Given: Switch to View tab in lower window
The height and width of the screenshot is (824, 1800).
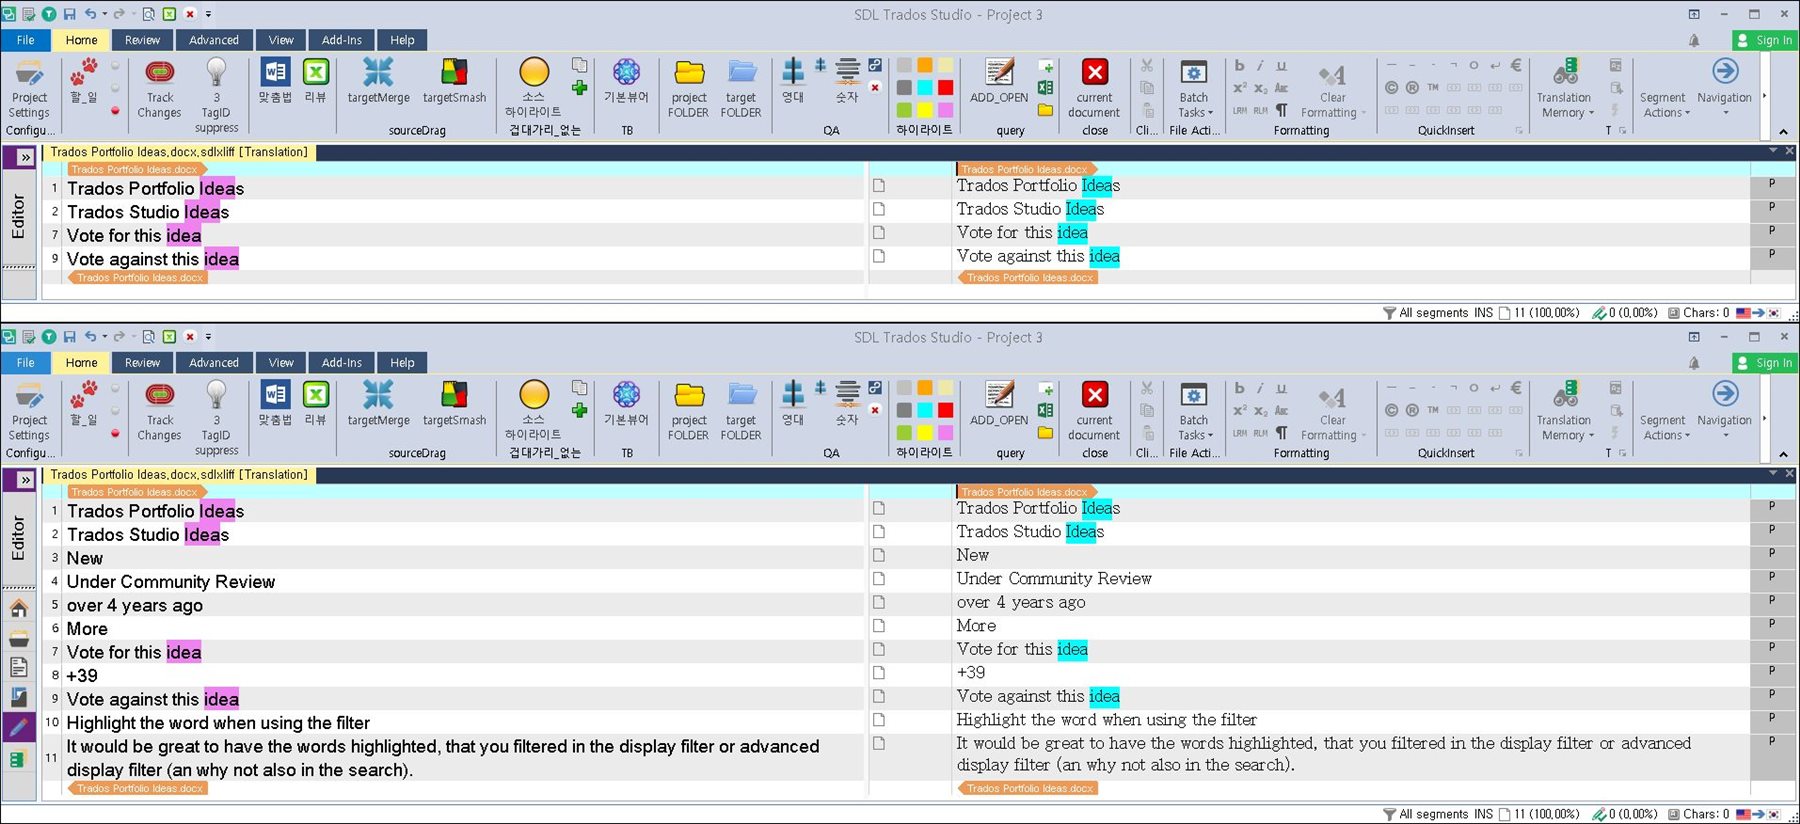Looking at the screenshot, I should [x=281, y=363].
